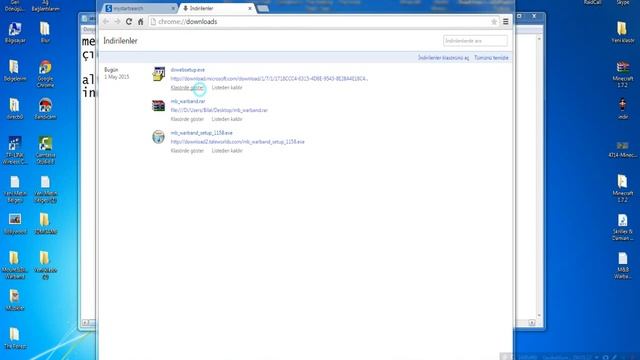Screen dimensions: 640x360
Task: Click Chrome's back arrow button
Action: (106, 22)
